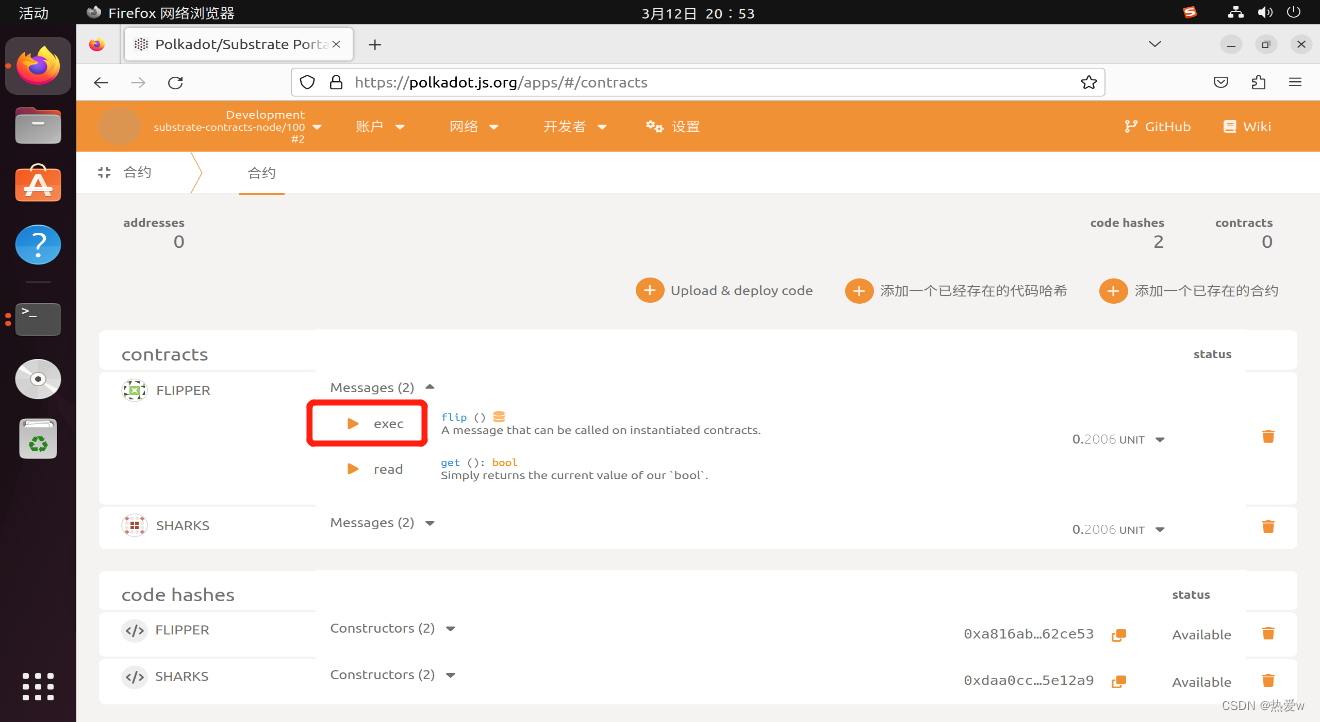Execute the flip message via exec button
Viewport: 1320px width, 722px height.
click(x=375, y=424)
